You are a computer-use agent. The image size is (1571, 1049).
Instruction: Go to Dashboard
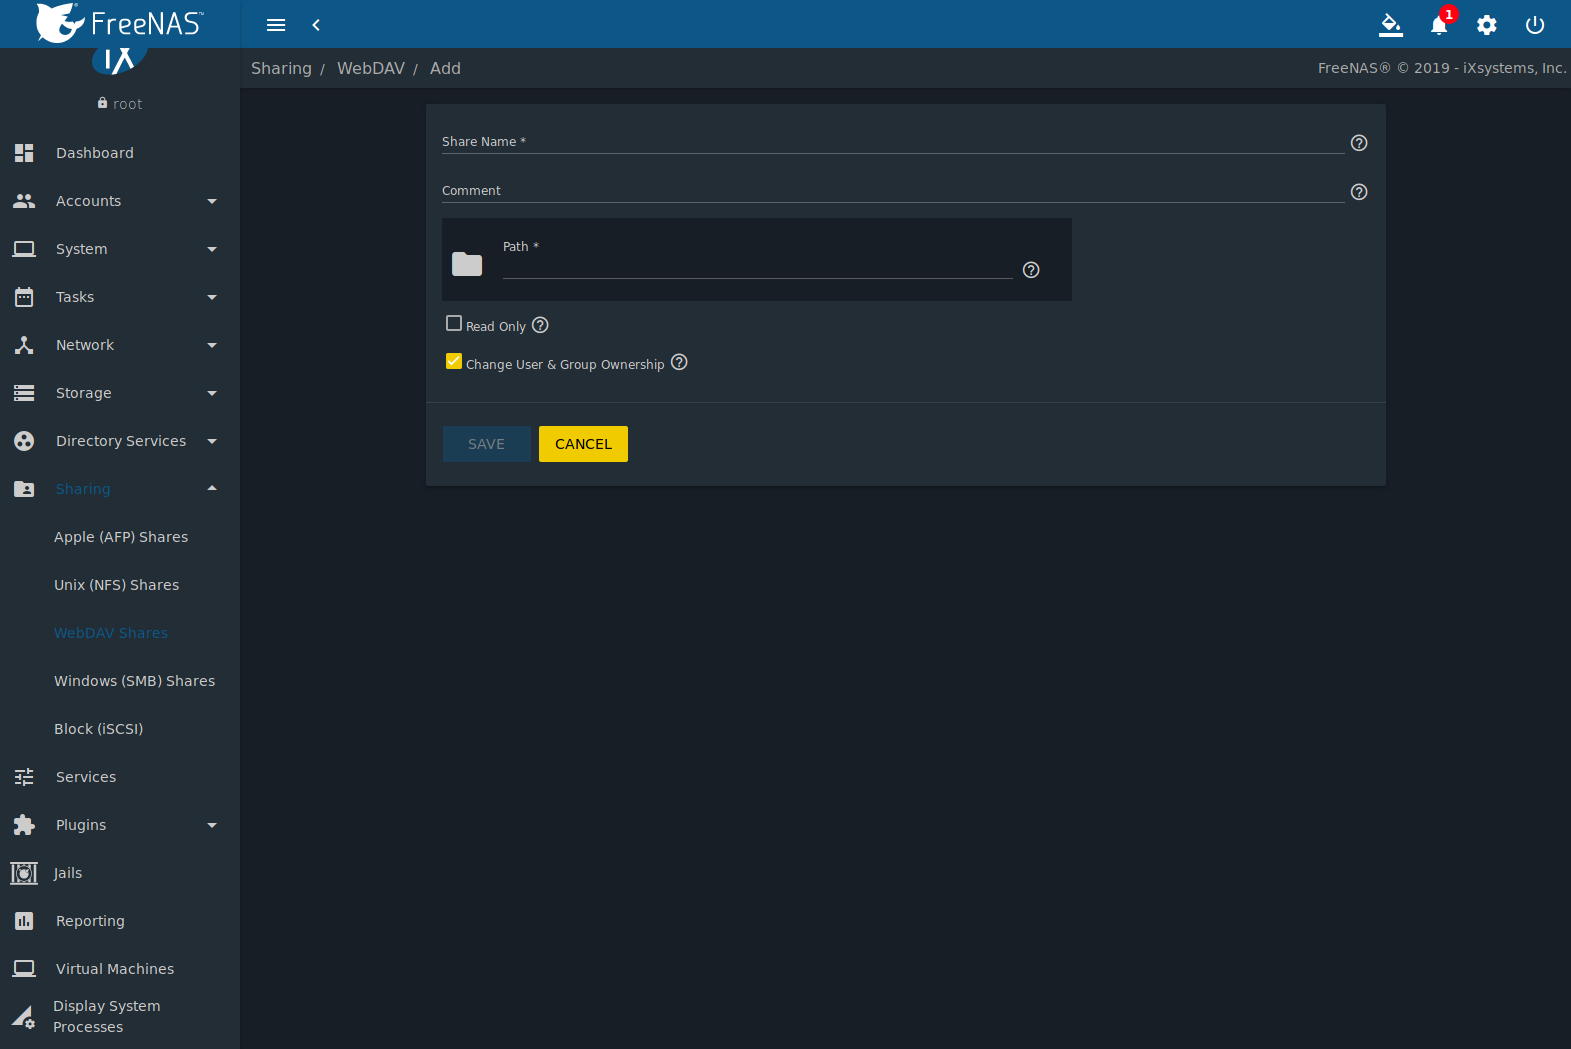tap(95, 153)
